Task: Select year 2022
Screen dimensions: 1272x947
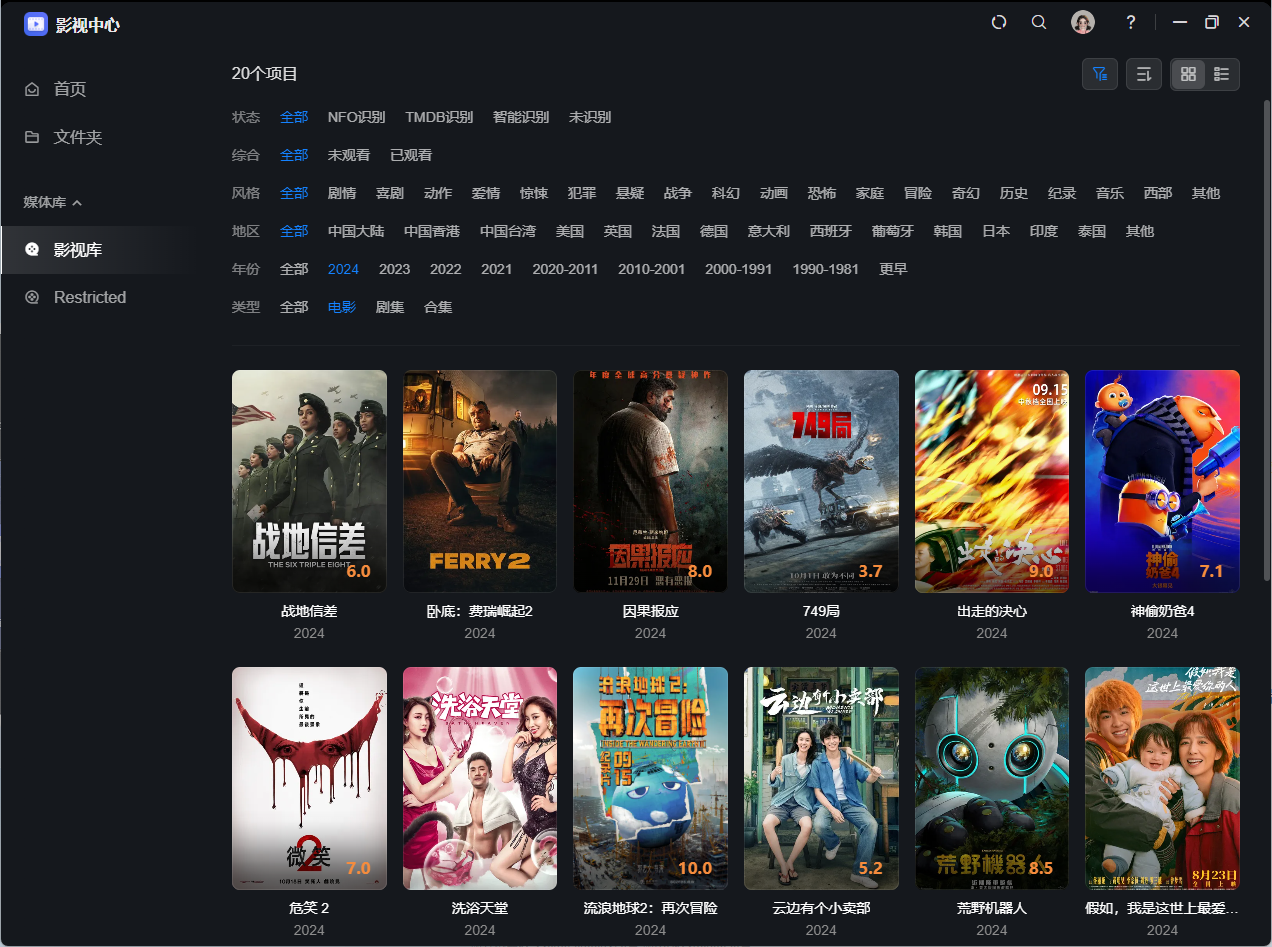Action: 446,269
